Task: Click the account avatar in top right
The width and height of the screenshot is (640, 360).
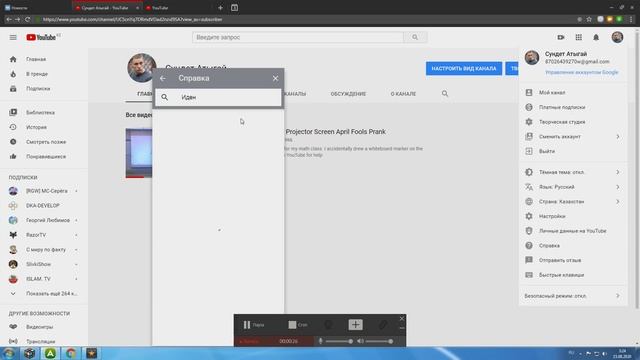Action: 617,37
